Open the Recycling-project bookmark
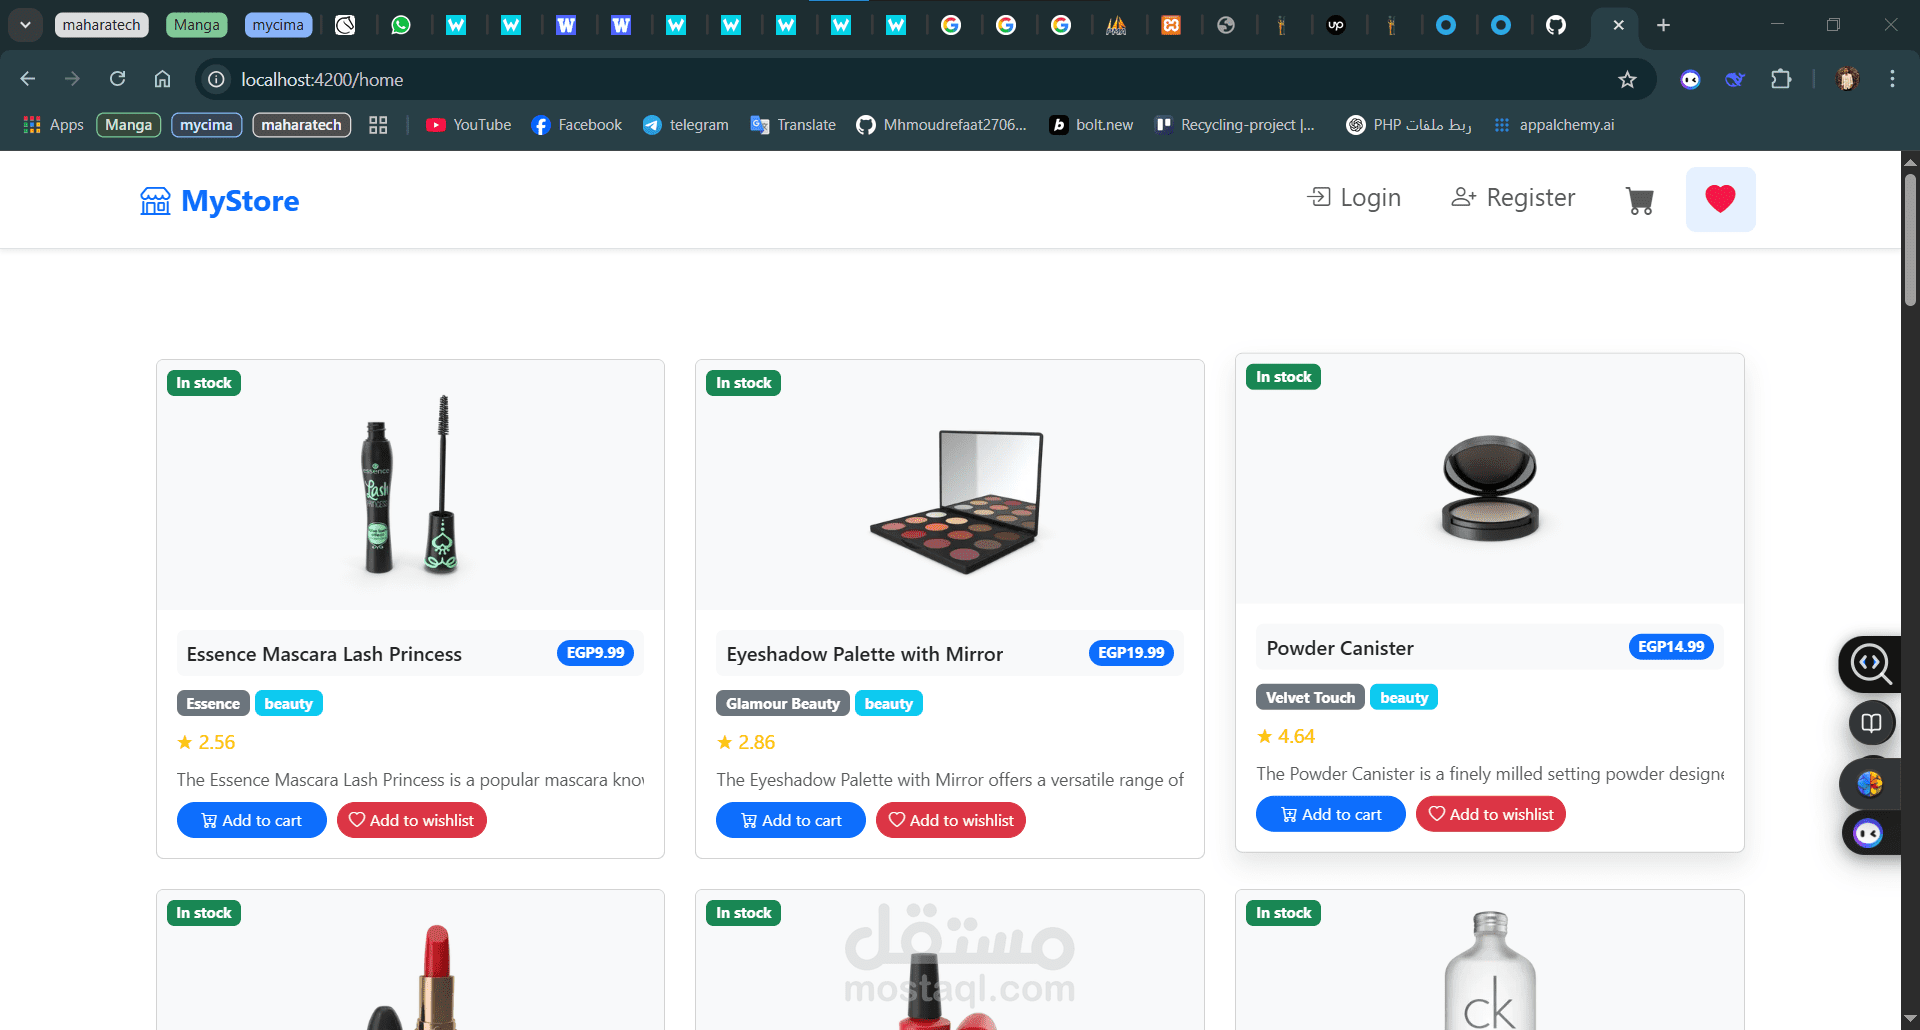 point(1235,125)
